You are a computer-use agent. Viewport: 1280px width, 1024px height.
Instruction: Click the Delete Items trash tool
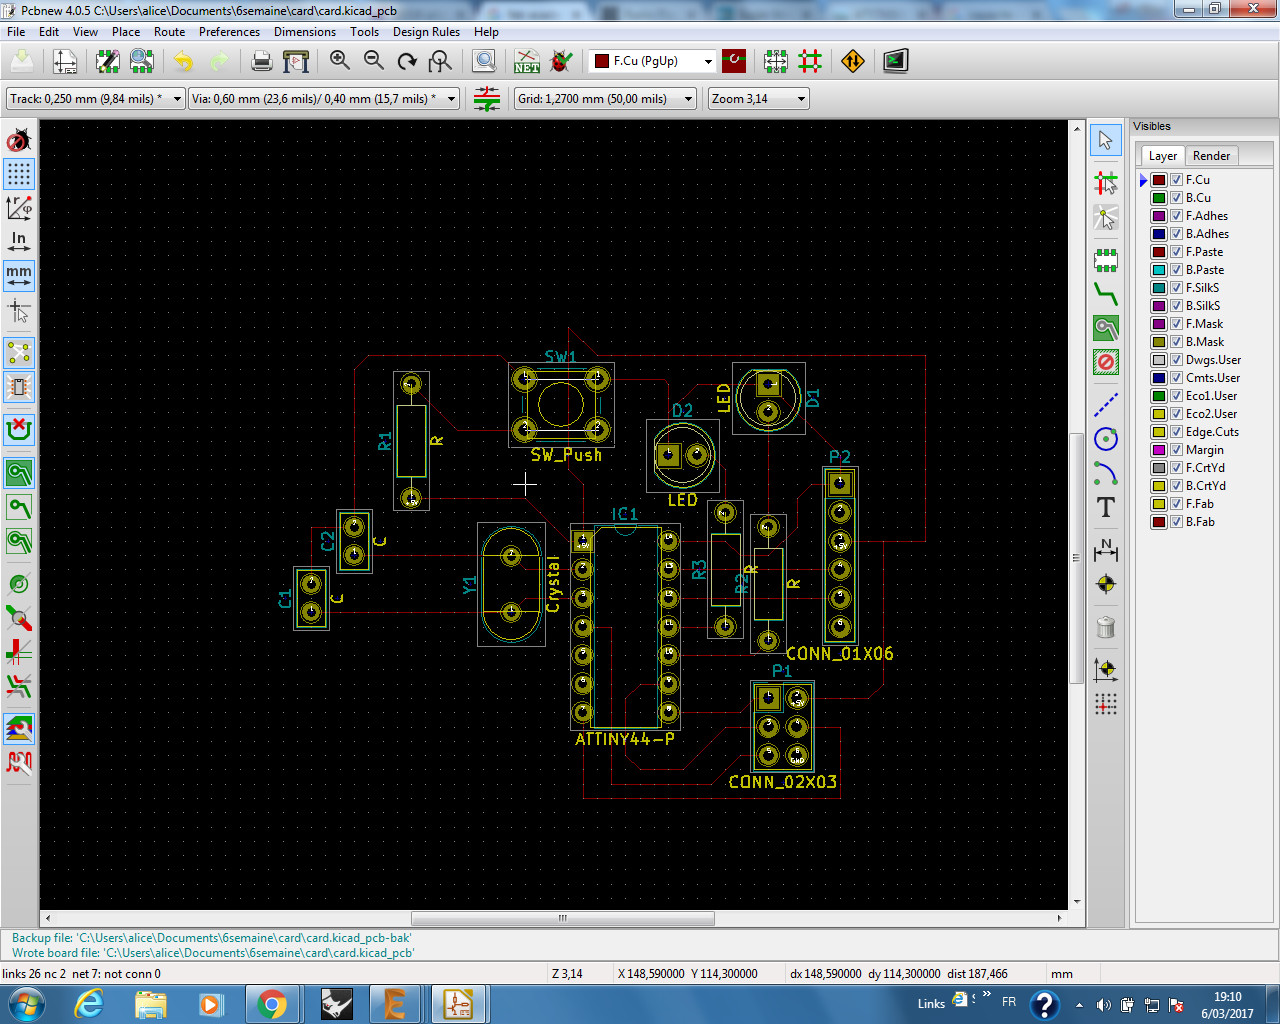(x=1105, y=628)
